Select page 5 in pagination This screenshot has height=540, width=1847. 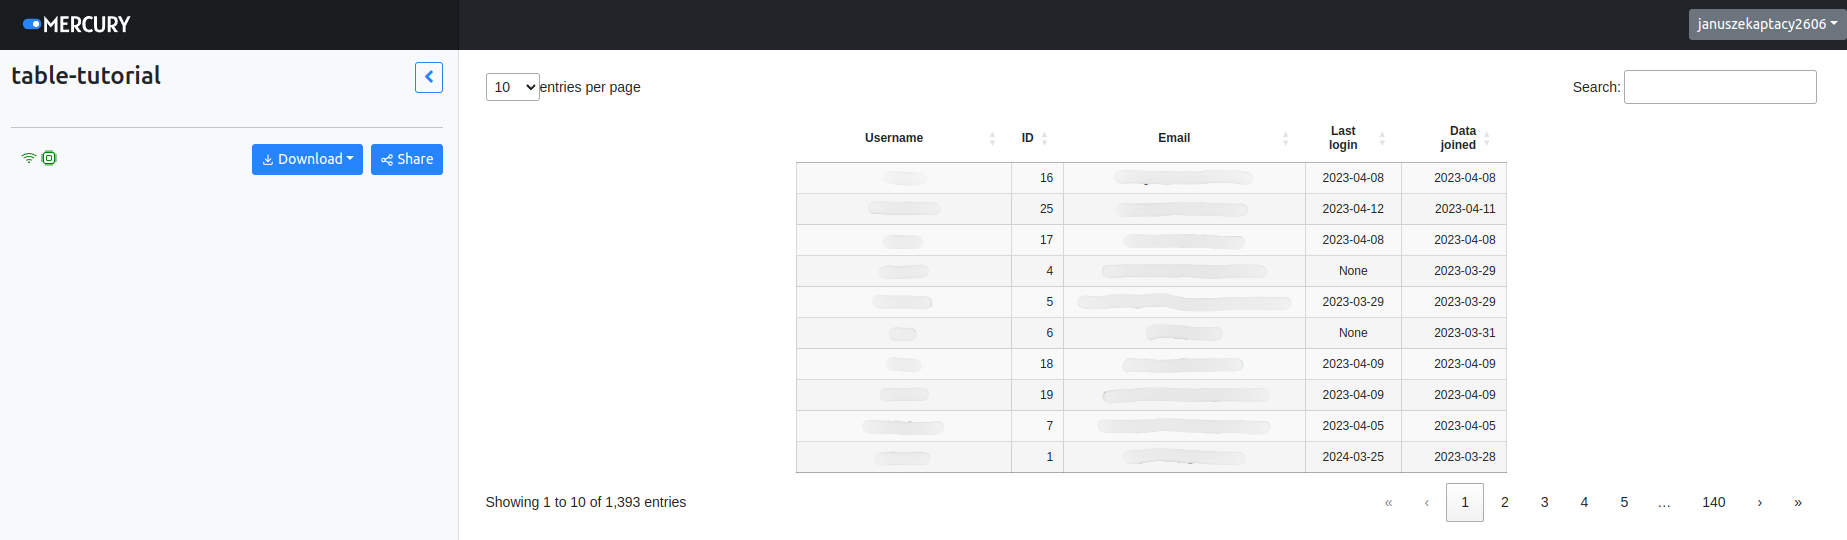coord(1624,502)
